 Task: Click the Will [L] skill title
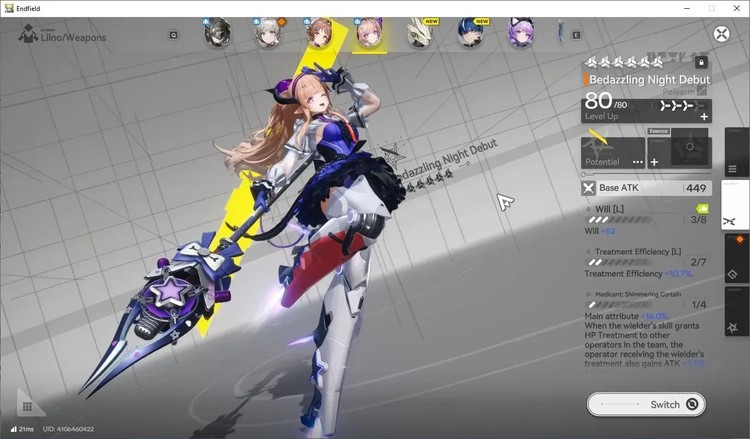609,209
